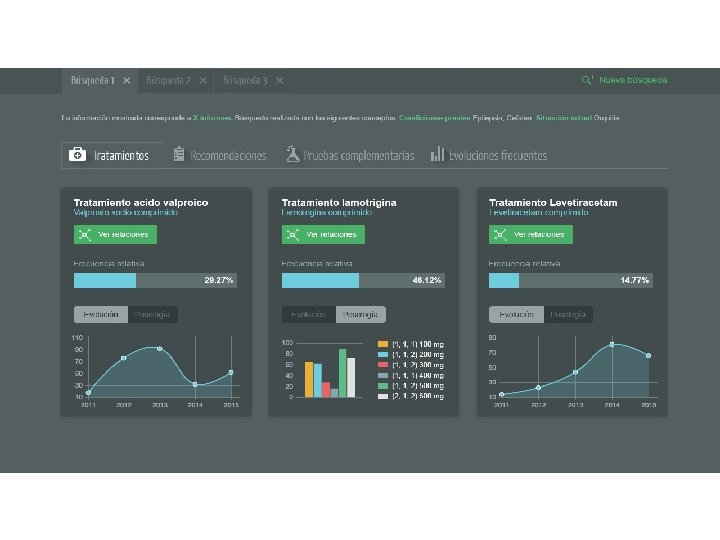Viewport: 720px width, 540px height.
Task: Toggle Evolución for lamotrigina card
Action: pos(309,315)
